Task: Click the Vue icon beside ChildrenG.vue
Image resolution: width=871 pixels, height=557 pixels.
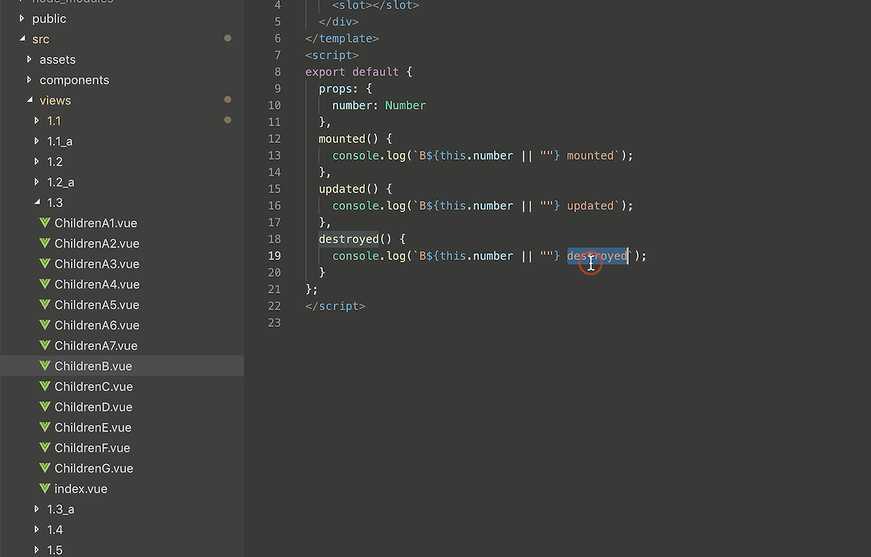Action: coord(45,468)
